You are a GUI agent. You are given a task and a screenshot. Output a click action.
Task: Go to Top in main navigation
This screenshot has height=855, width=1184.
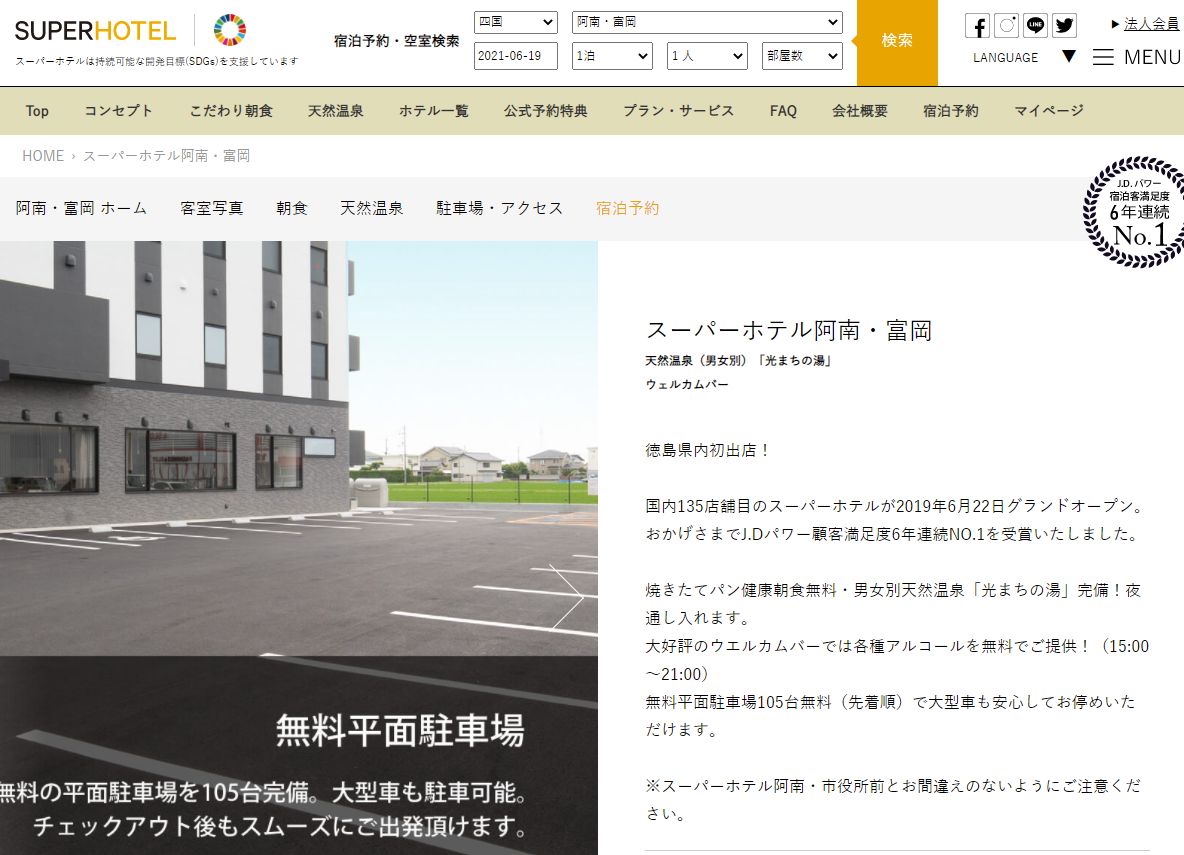37,111
